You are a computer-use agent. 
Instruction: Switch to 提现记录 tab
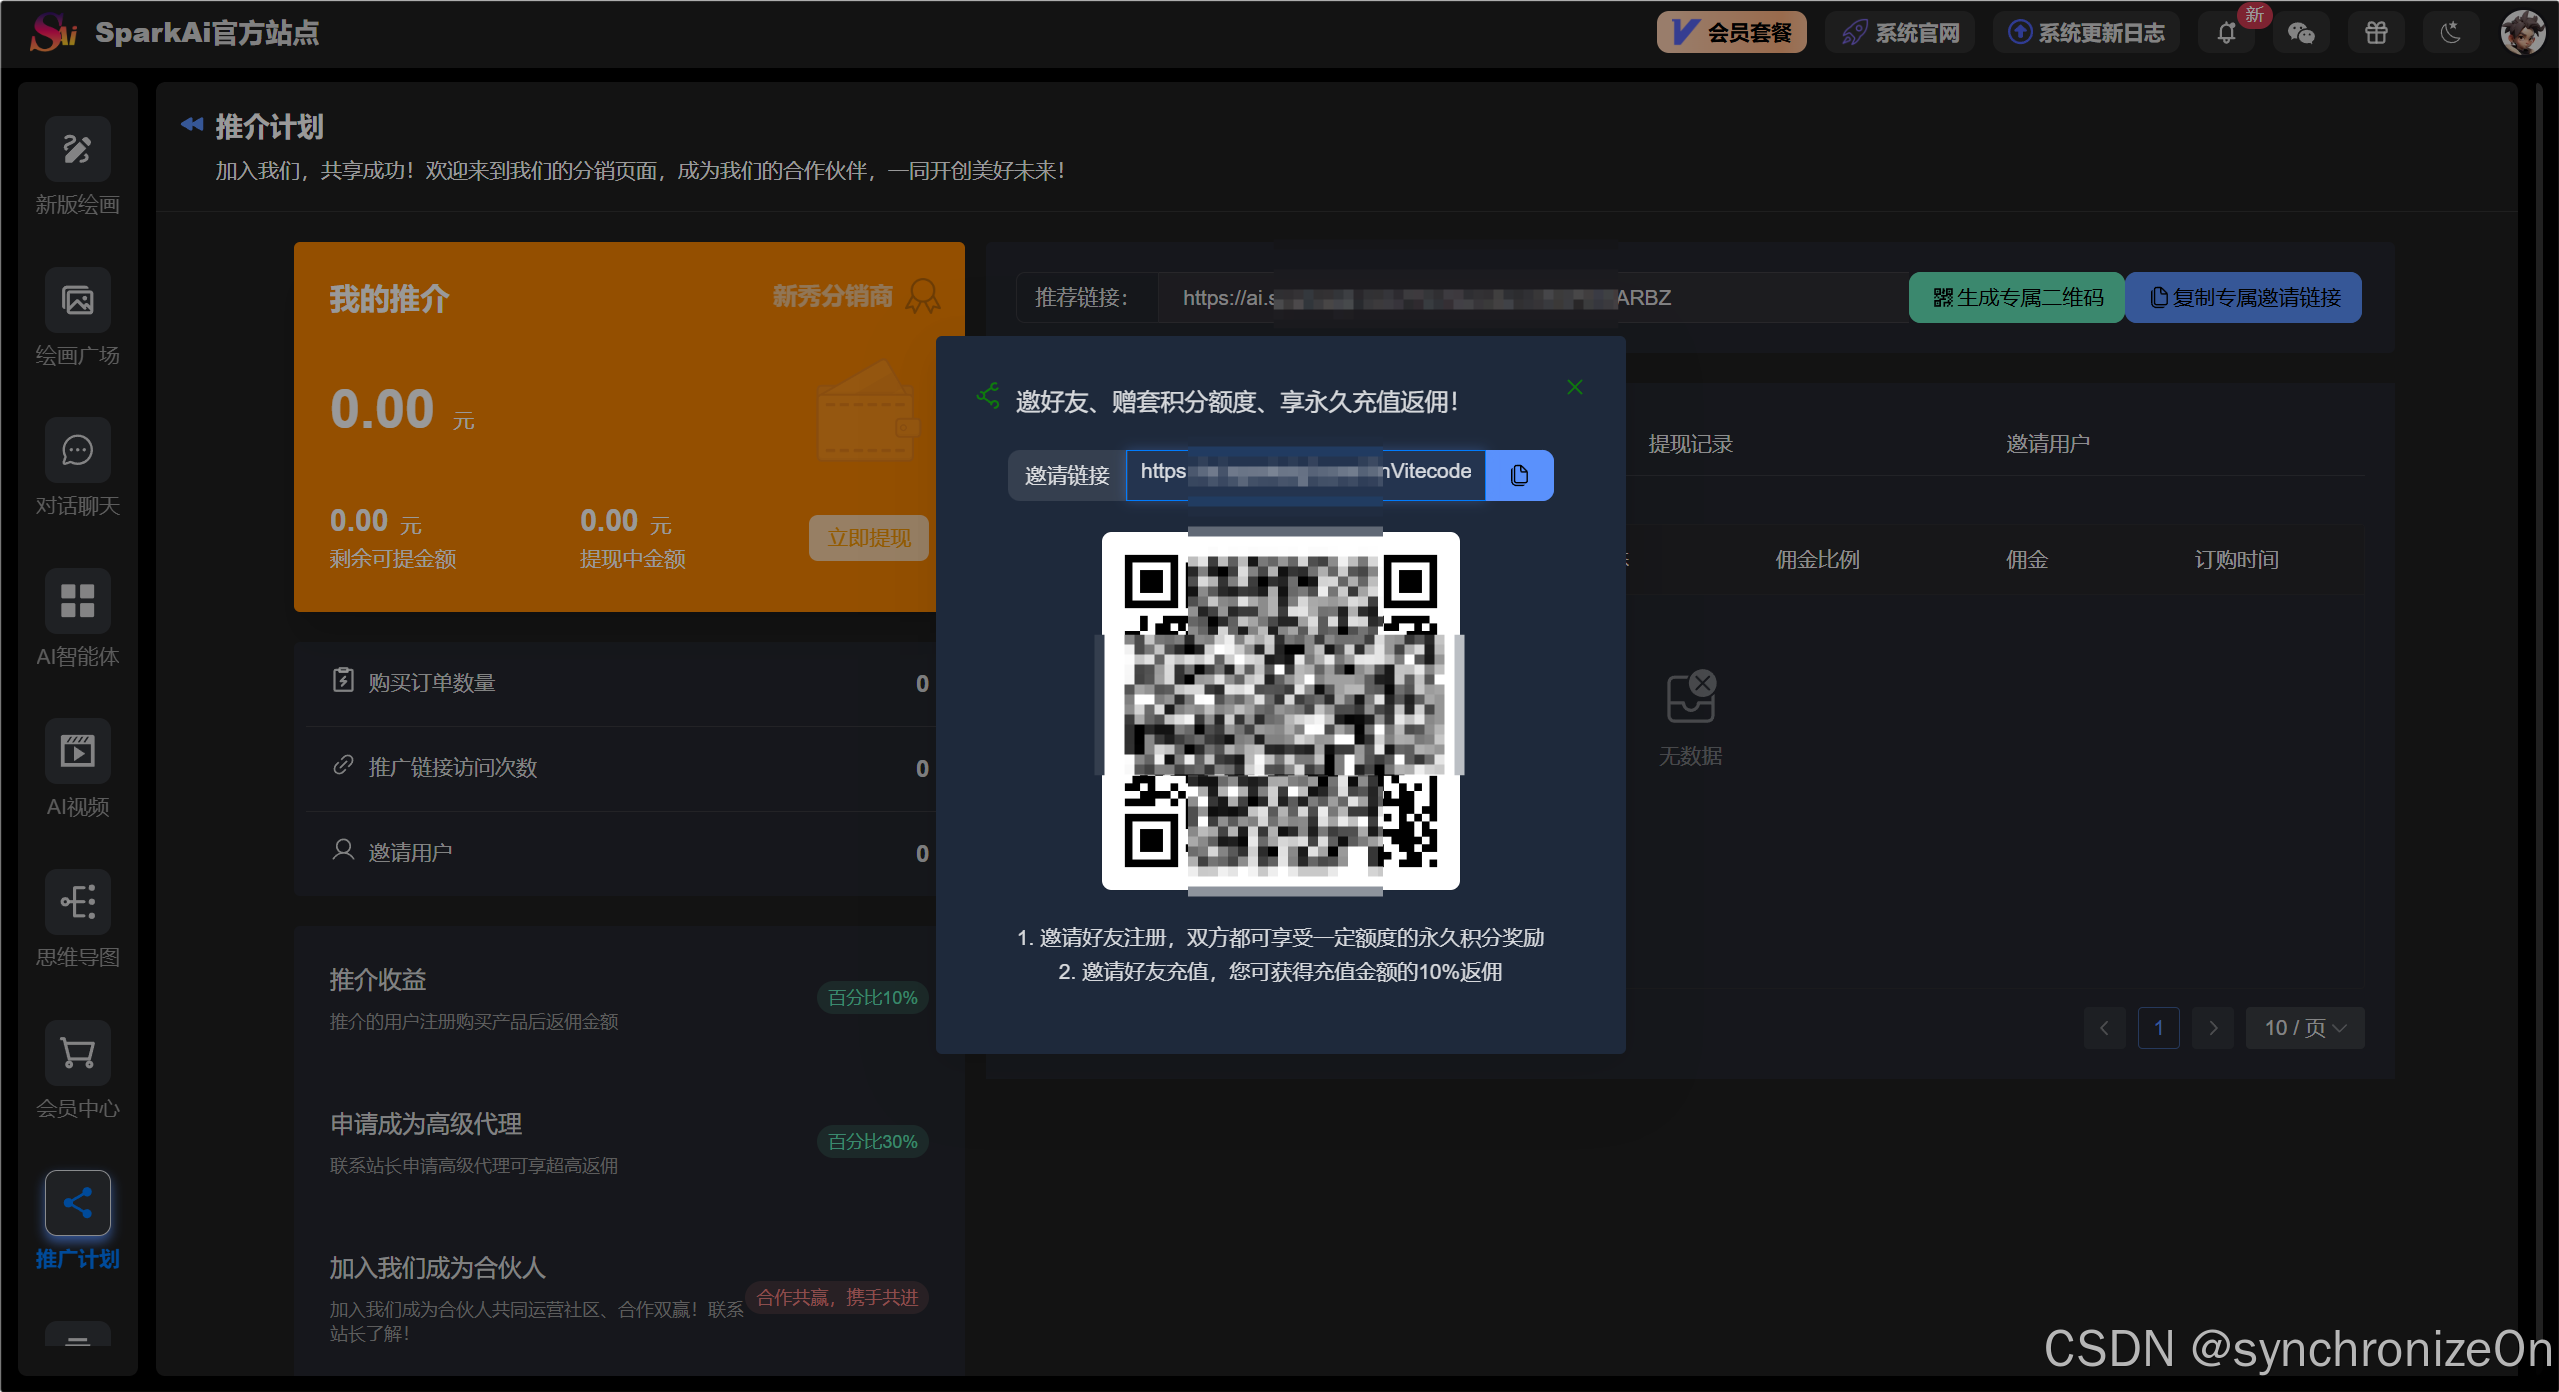[1690, 444]
